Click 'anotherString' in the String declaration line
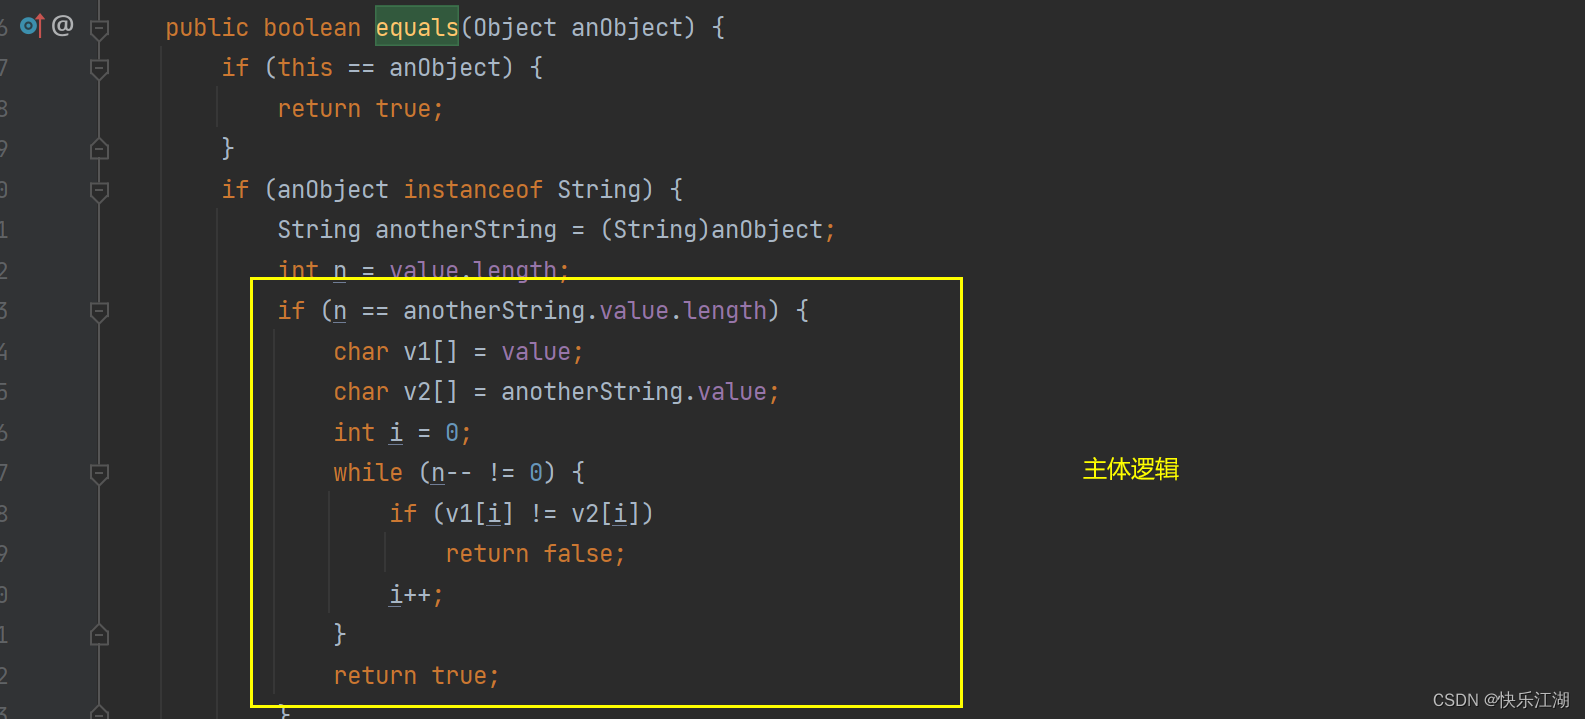1585x719 pixels. pyautogui.click(x=466, y=230)
